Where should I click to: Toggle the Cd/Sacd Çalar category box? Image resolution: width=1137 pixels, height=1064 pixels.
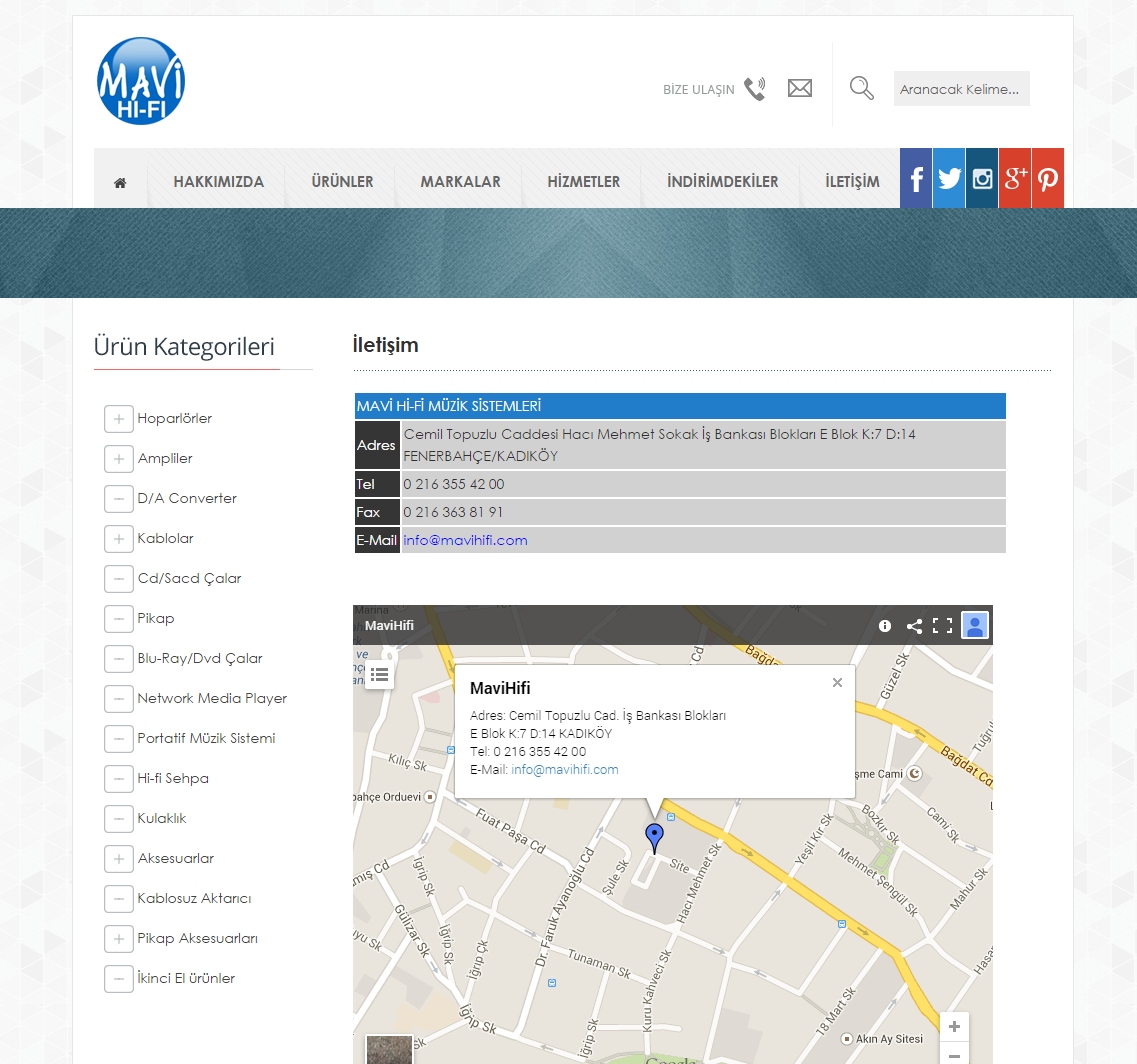[x=119, y=578]
